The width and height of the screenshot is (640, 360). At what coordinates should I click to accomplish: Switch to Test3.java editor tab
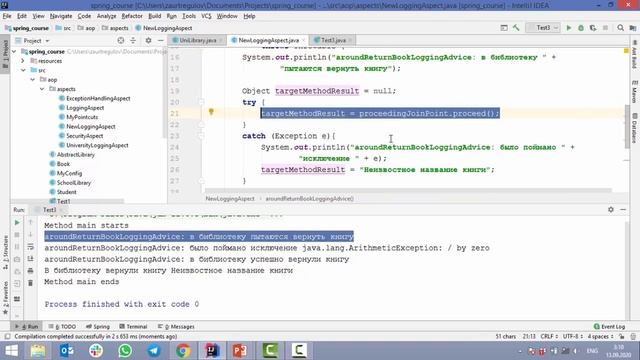point(333,40)
